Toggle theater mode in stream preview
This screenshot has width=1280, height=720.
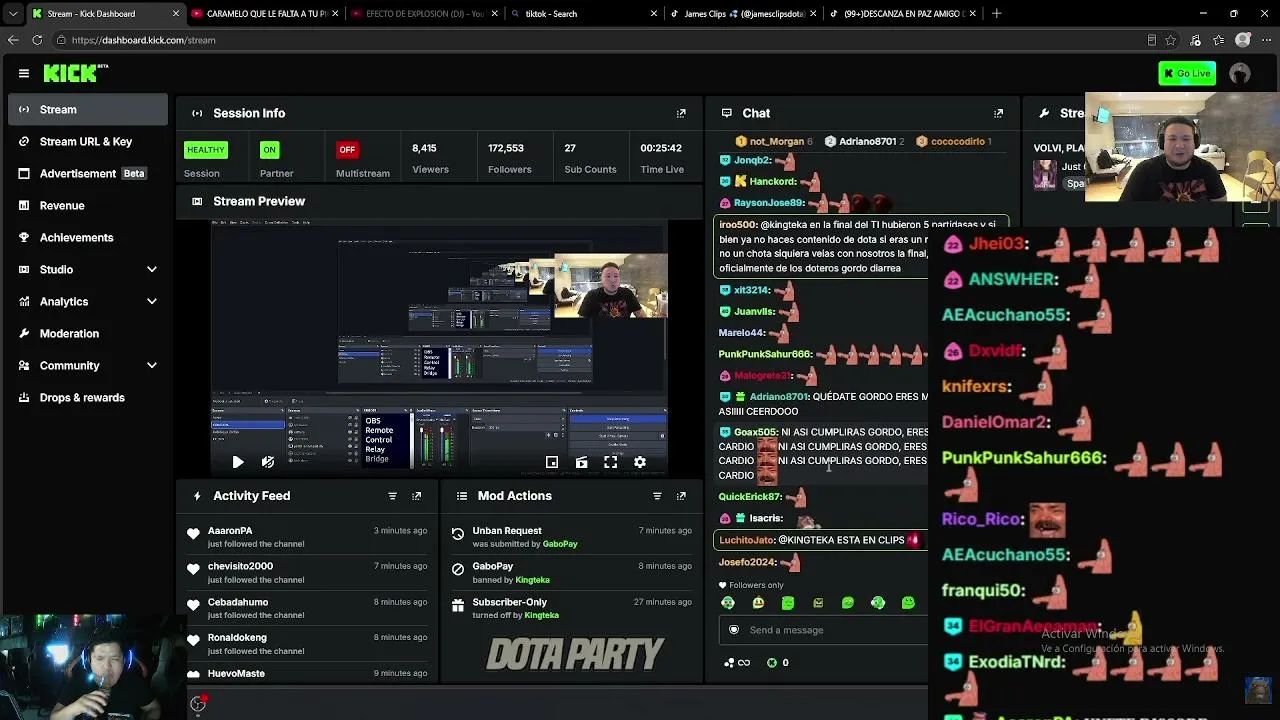581,462
